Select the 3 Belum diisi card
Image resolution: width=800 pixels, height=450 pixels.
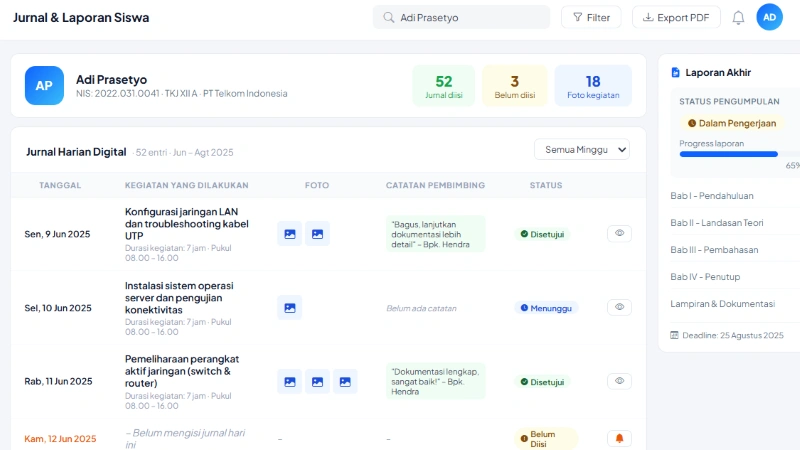514,86
